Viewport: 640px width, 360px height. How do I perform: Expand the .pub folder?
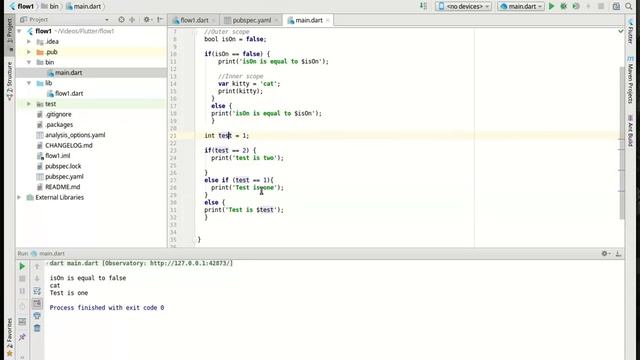pos(29,52)
